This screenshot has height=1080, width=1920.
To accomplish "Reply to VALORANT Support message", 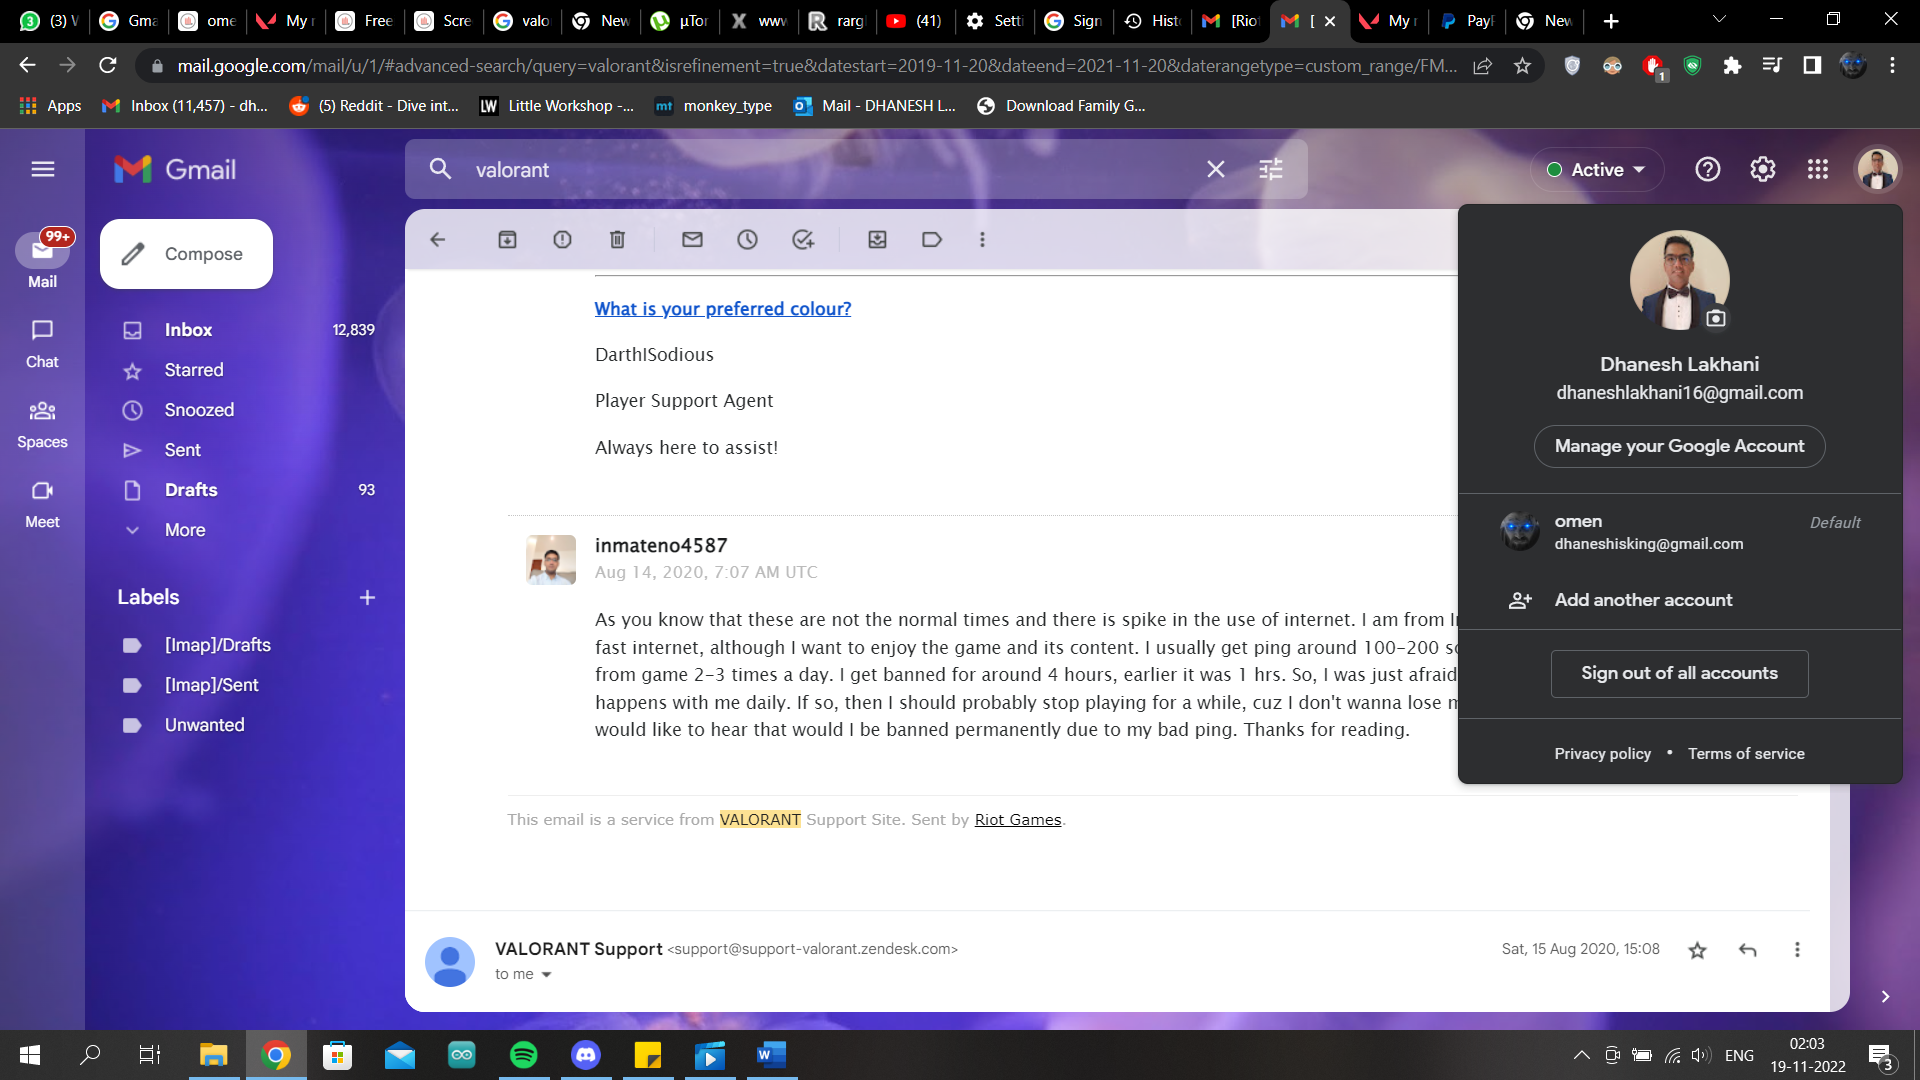I will coord(1748,950).
